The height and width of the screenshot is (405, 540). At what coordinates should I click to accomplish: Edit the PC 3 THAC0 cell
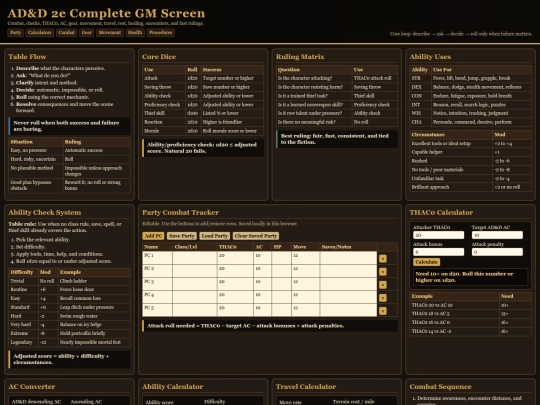(x=236, y=284)
